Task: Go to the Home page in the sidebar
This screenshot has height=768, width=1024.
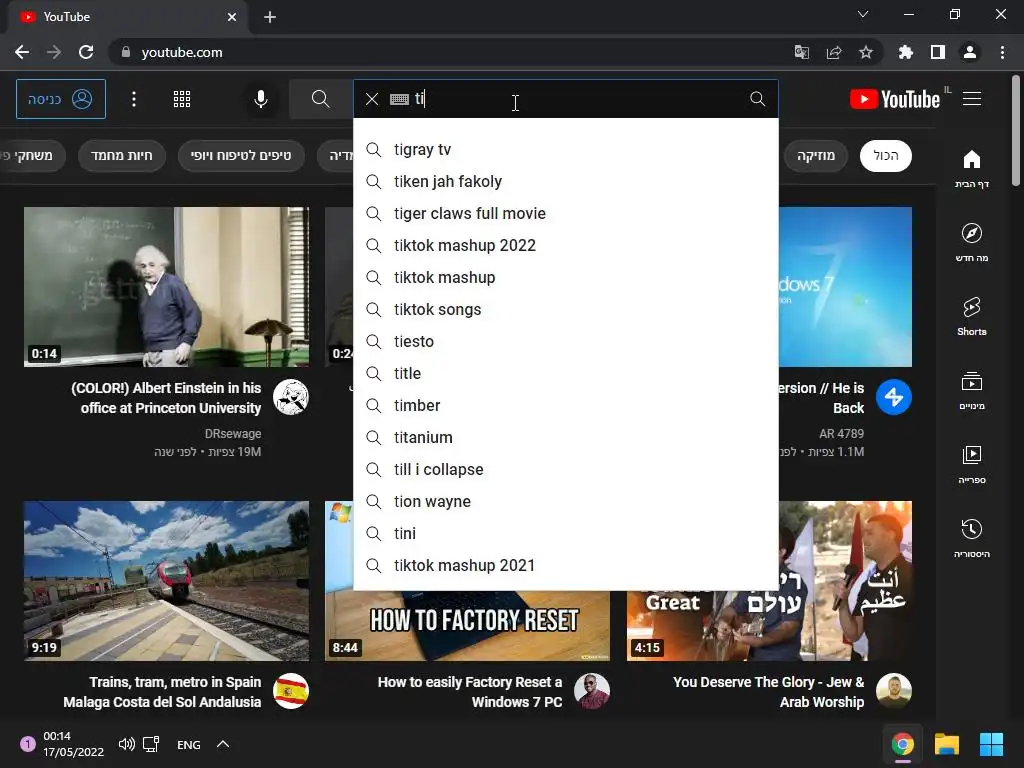Action: 972,168
